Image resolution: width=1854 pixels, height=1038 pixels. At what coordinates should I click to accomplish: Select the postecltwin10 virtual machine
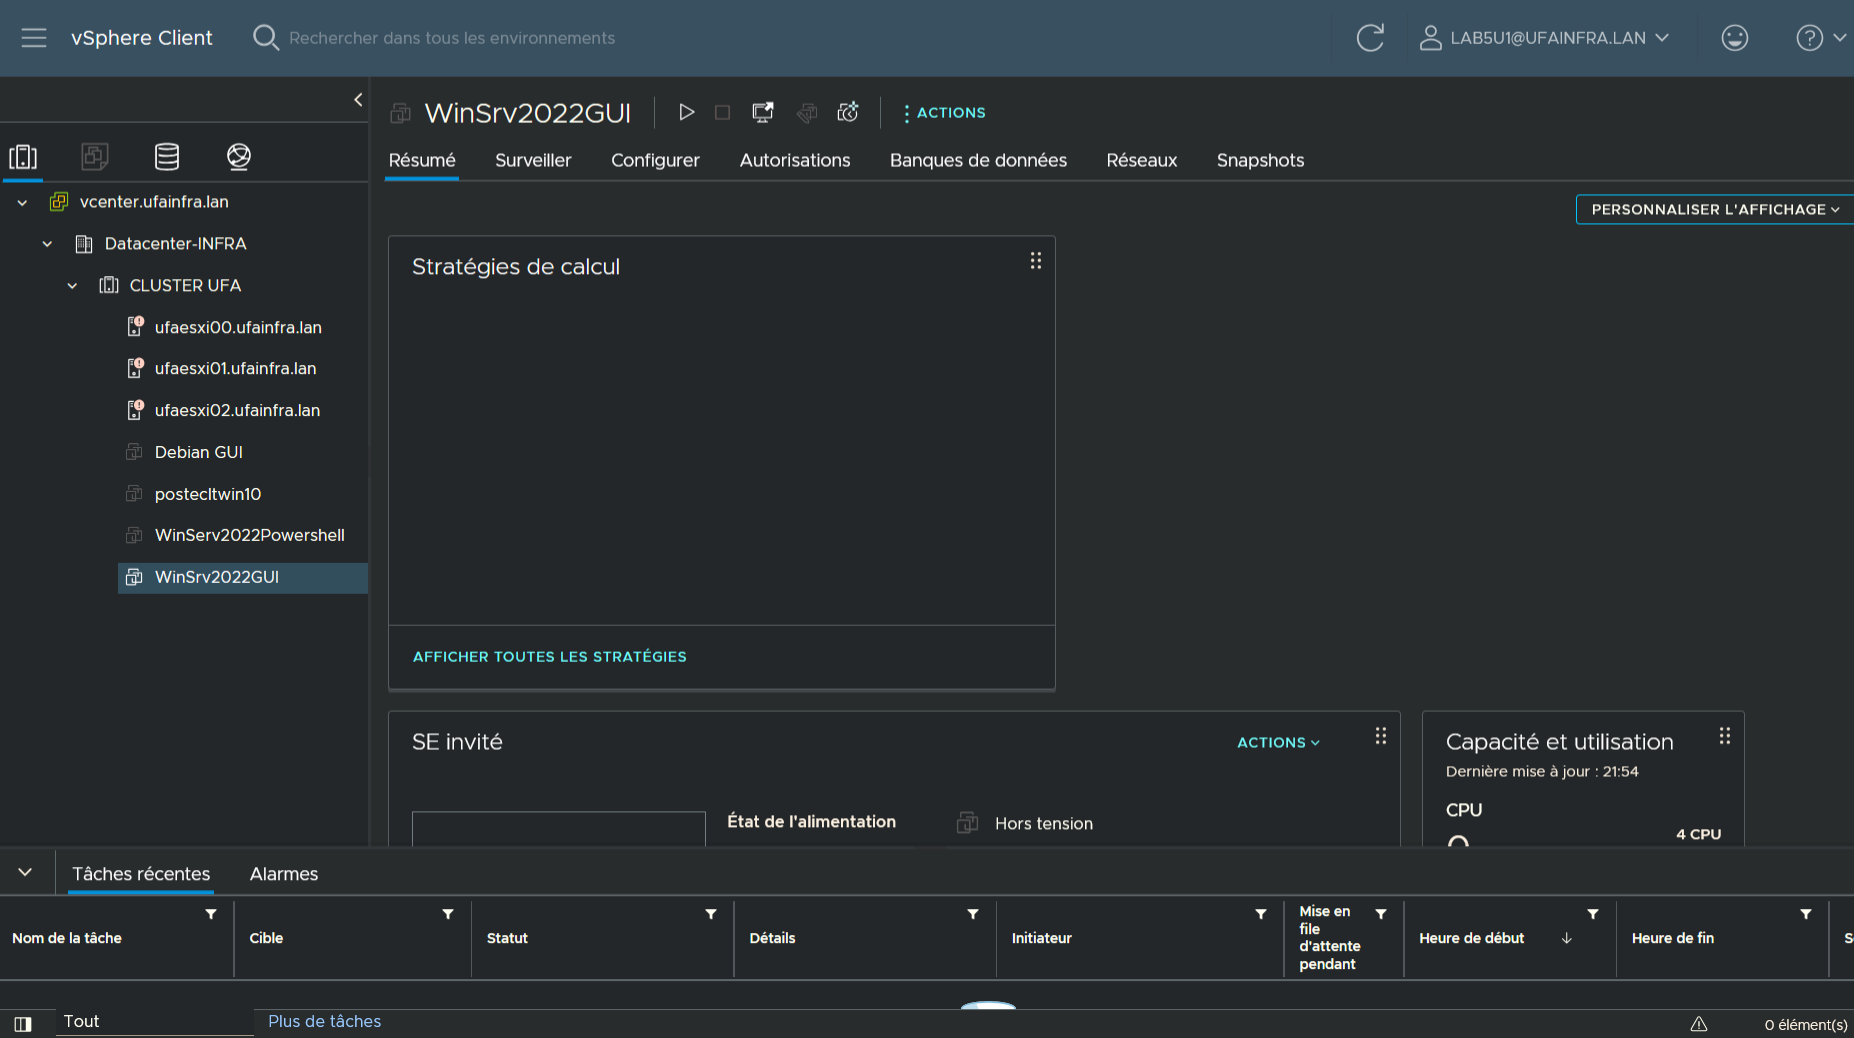pos(208,494)
